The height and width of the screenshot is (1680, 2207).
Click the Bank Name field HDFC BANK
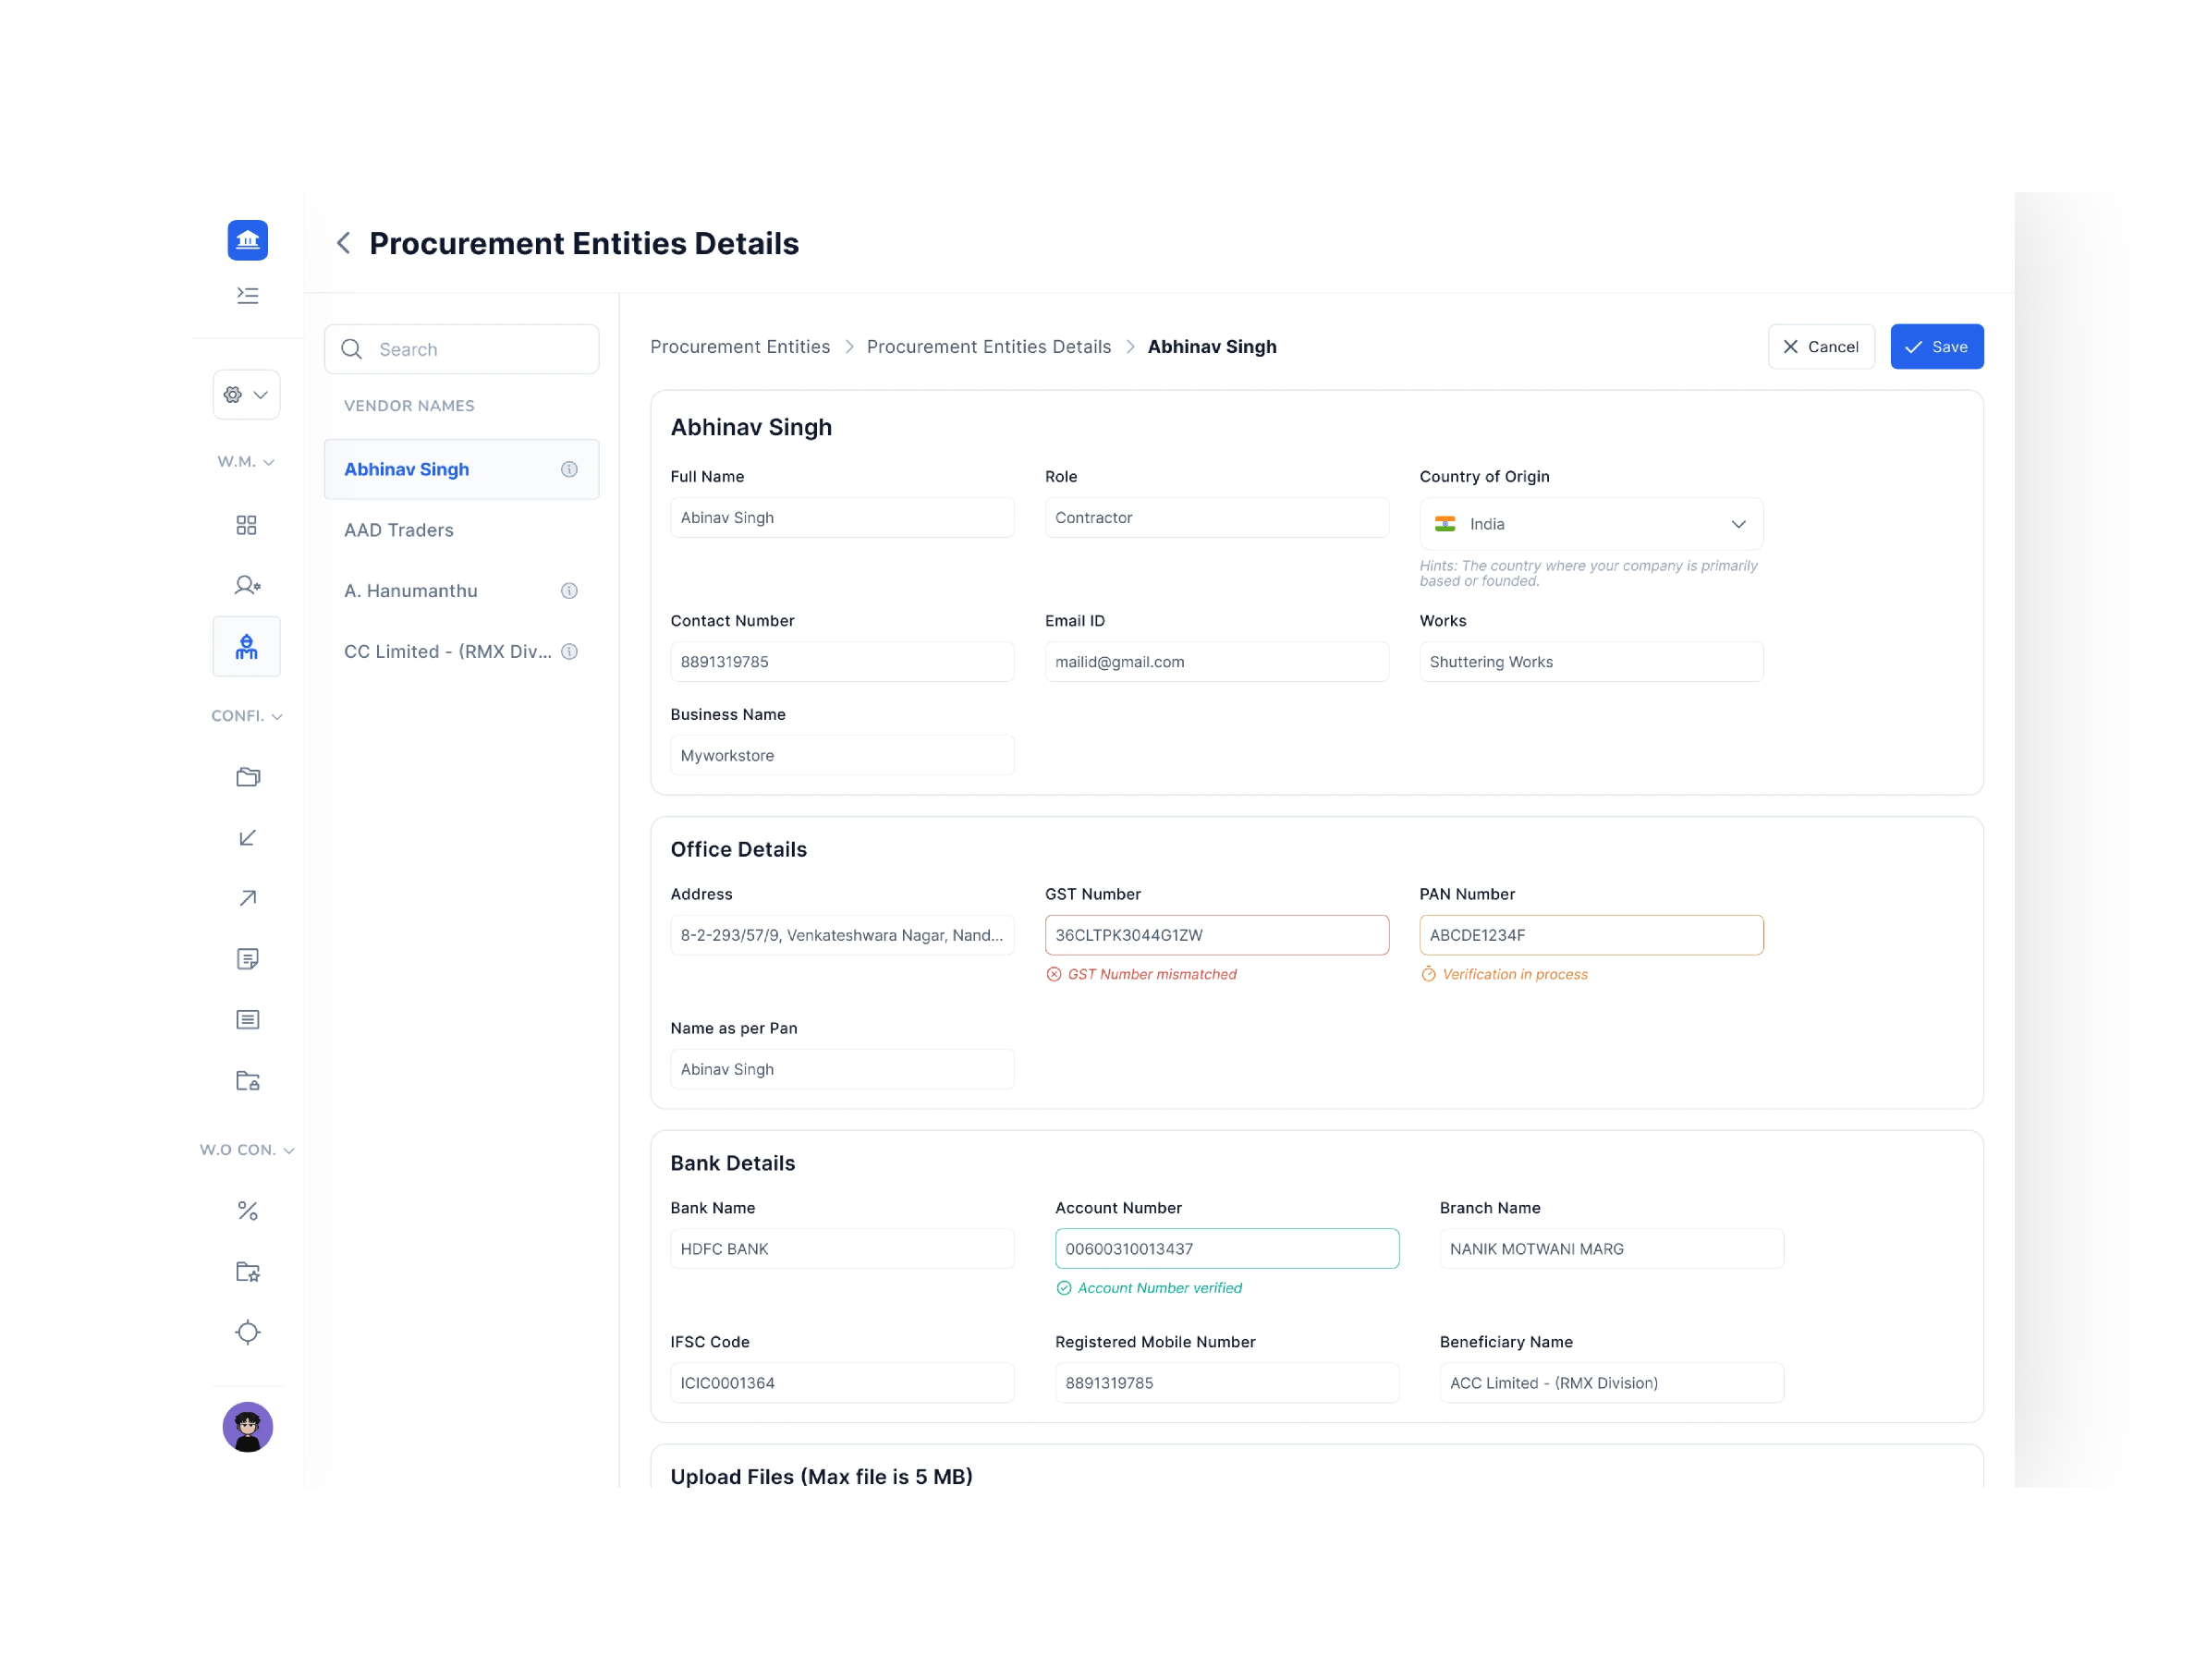(842, 1249)
